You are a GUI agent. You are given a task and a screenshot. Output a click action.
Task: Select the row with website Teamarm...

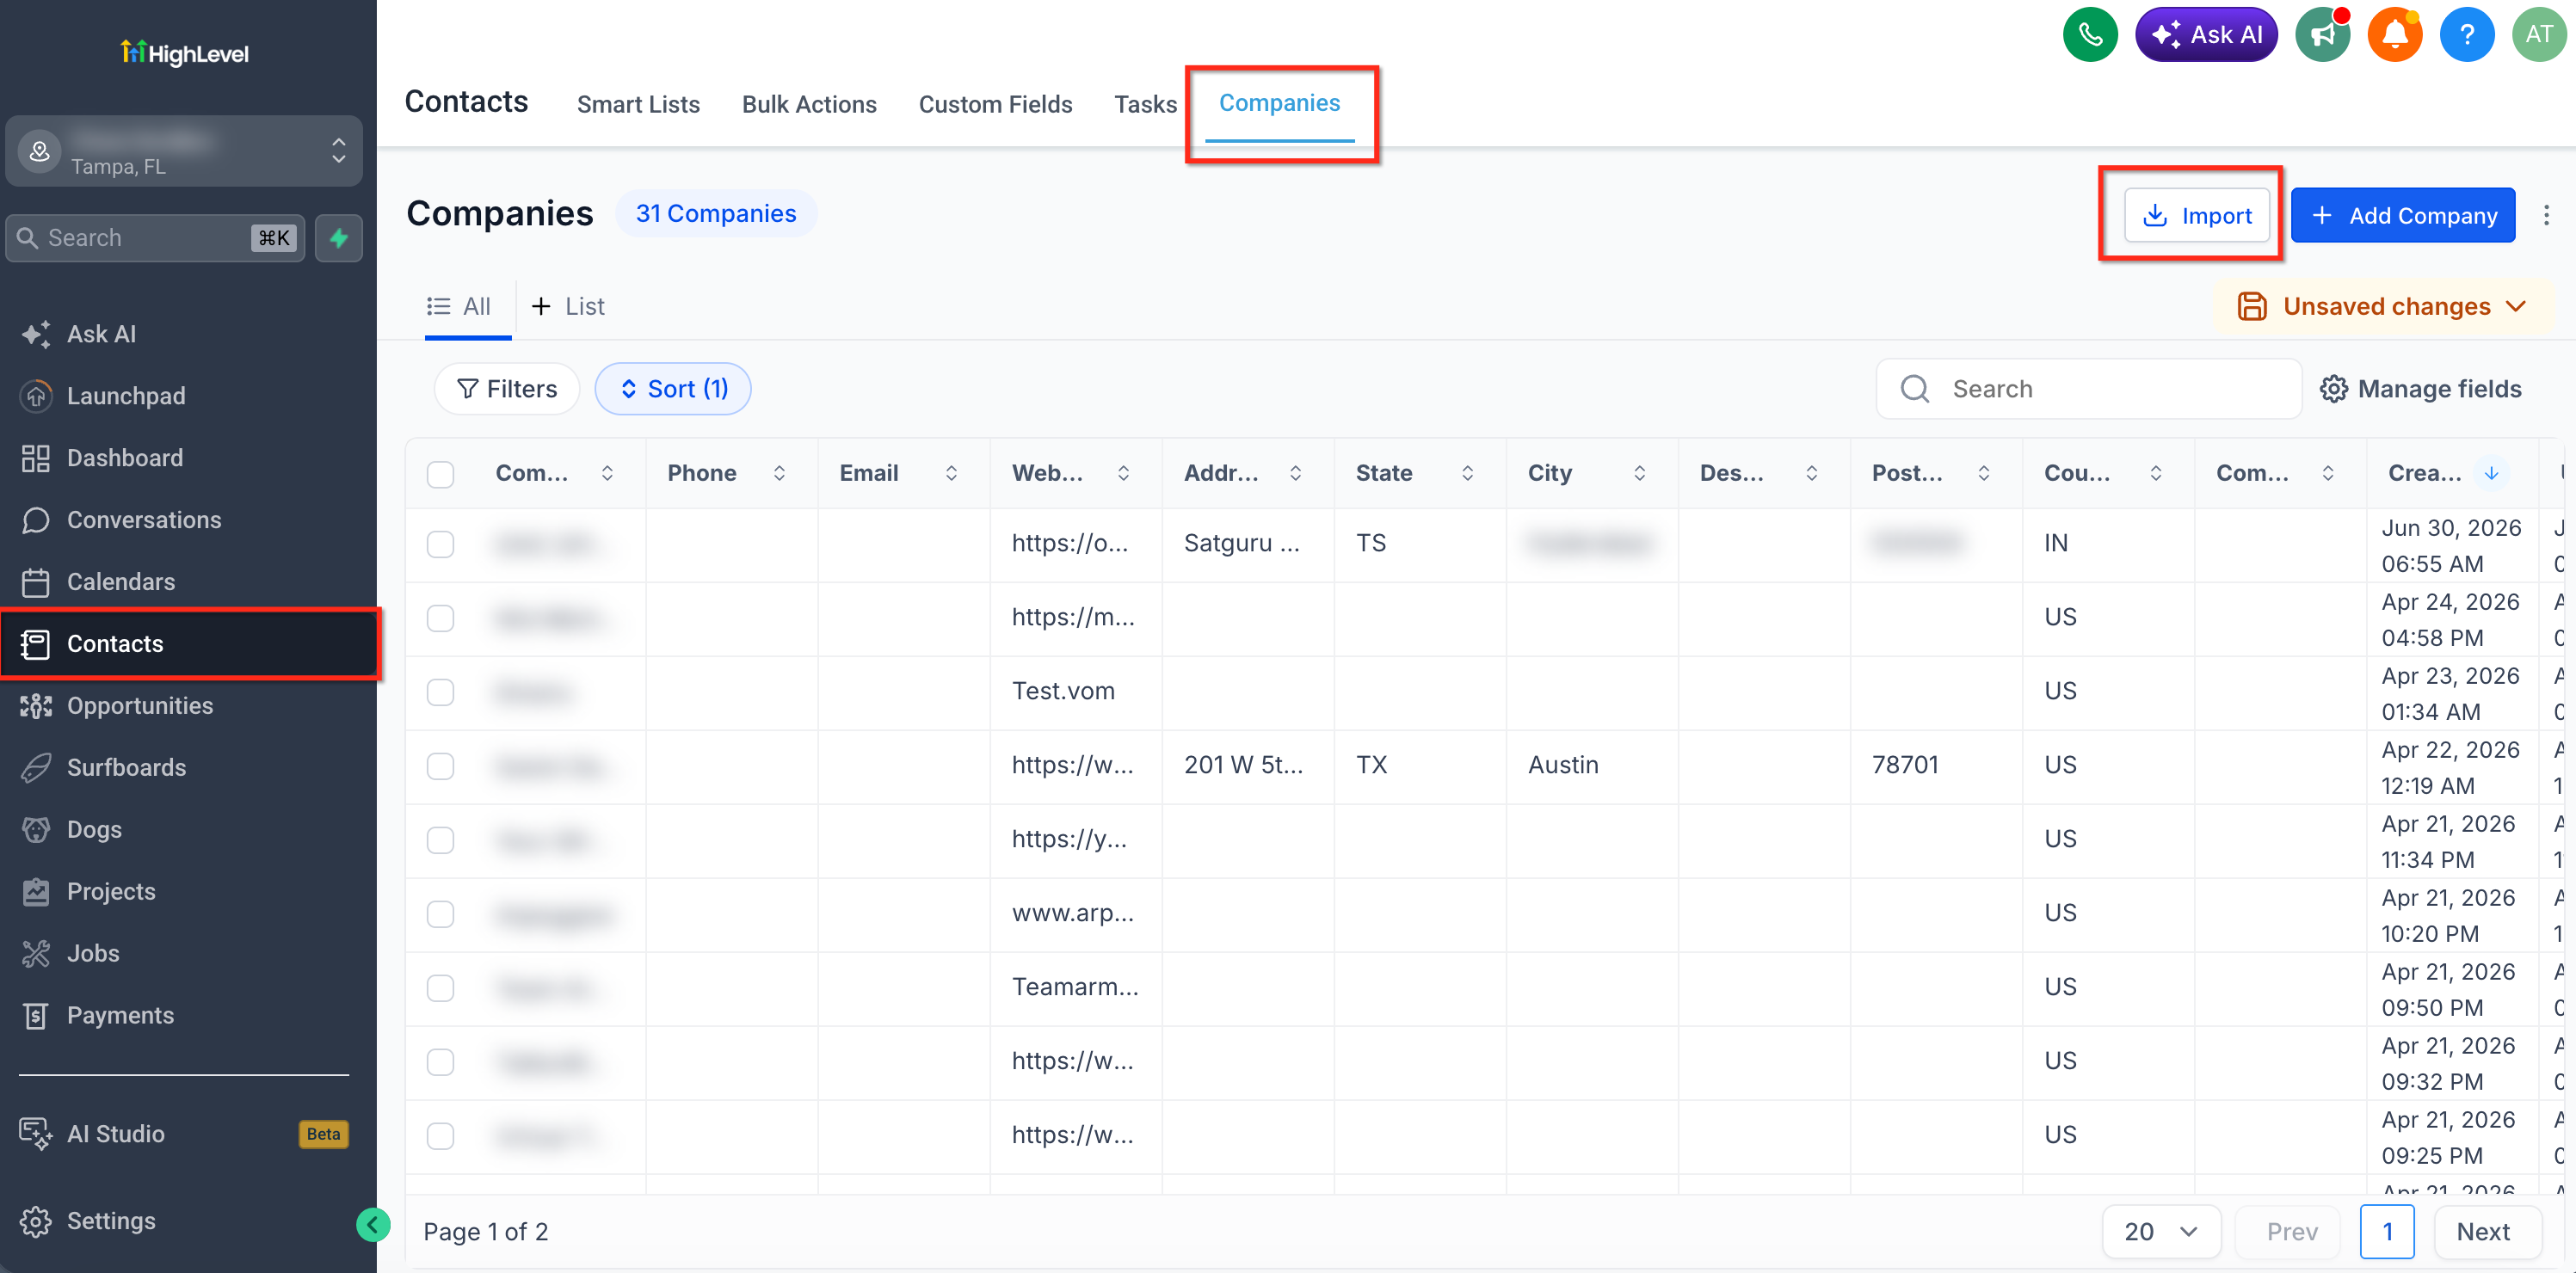click(440, 988)
